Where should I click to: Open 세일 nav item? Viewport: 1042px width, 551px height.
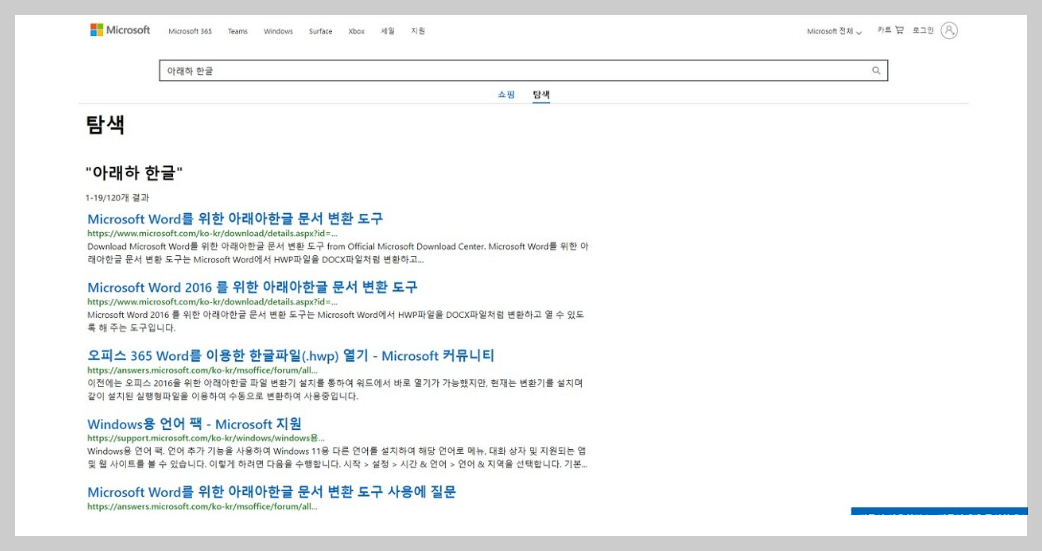[387, 31]
